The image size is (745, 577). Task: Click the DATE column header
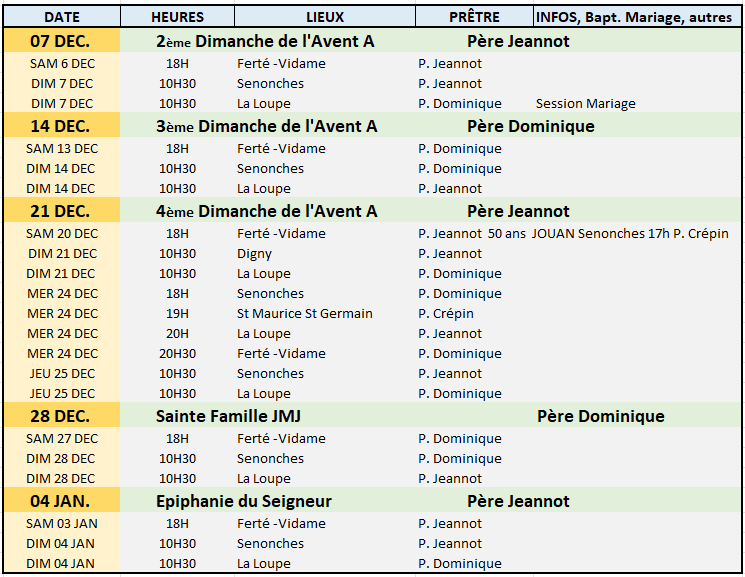61,17
